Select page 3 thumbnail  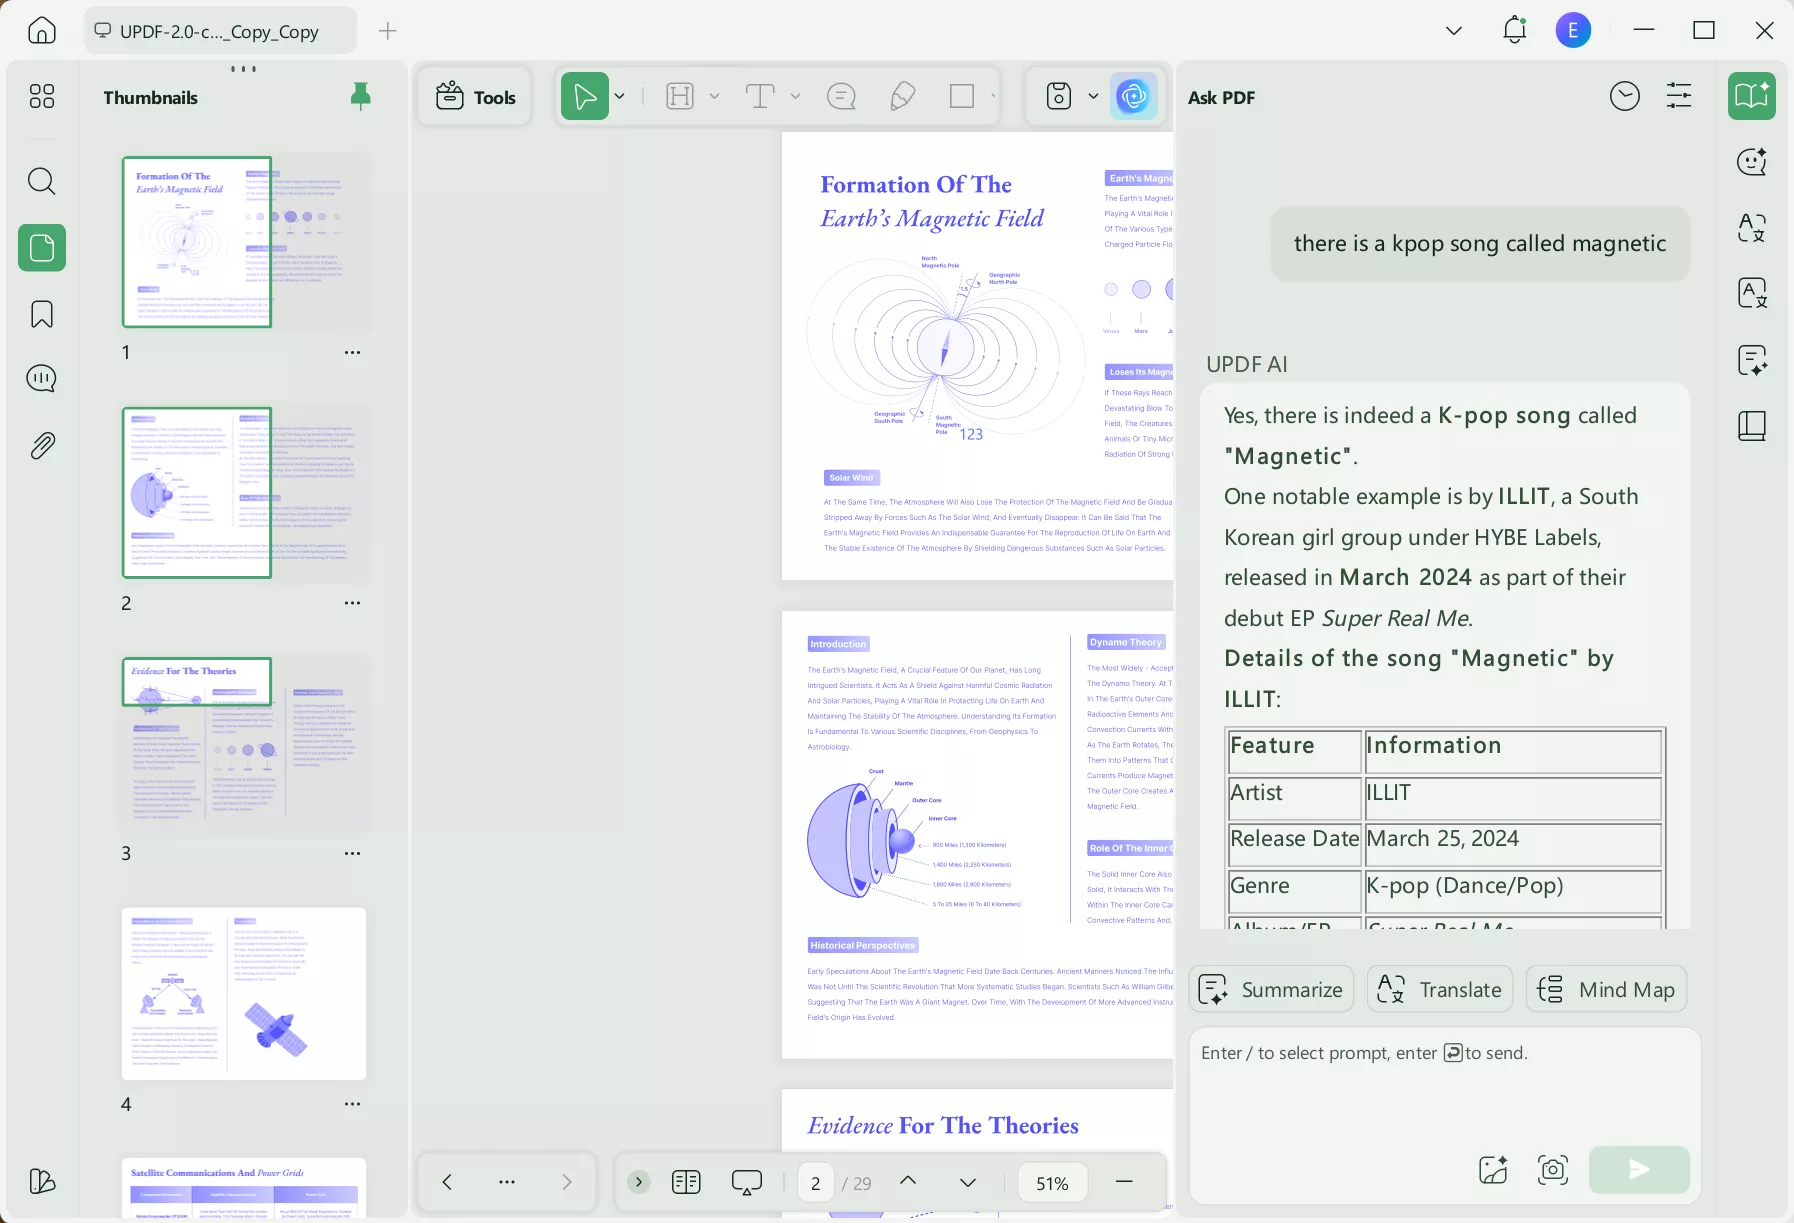click(x=244, y=743)
